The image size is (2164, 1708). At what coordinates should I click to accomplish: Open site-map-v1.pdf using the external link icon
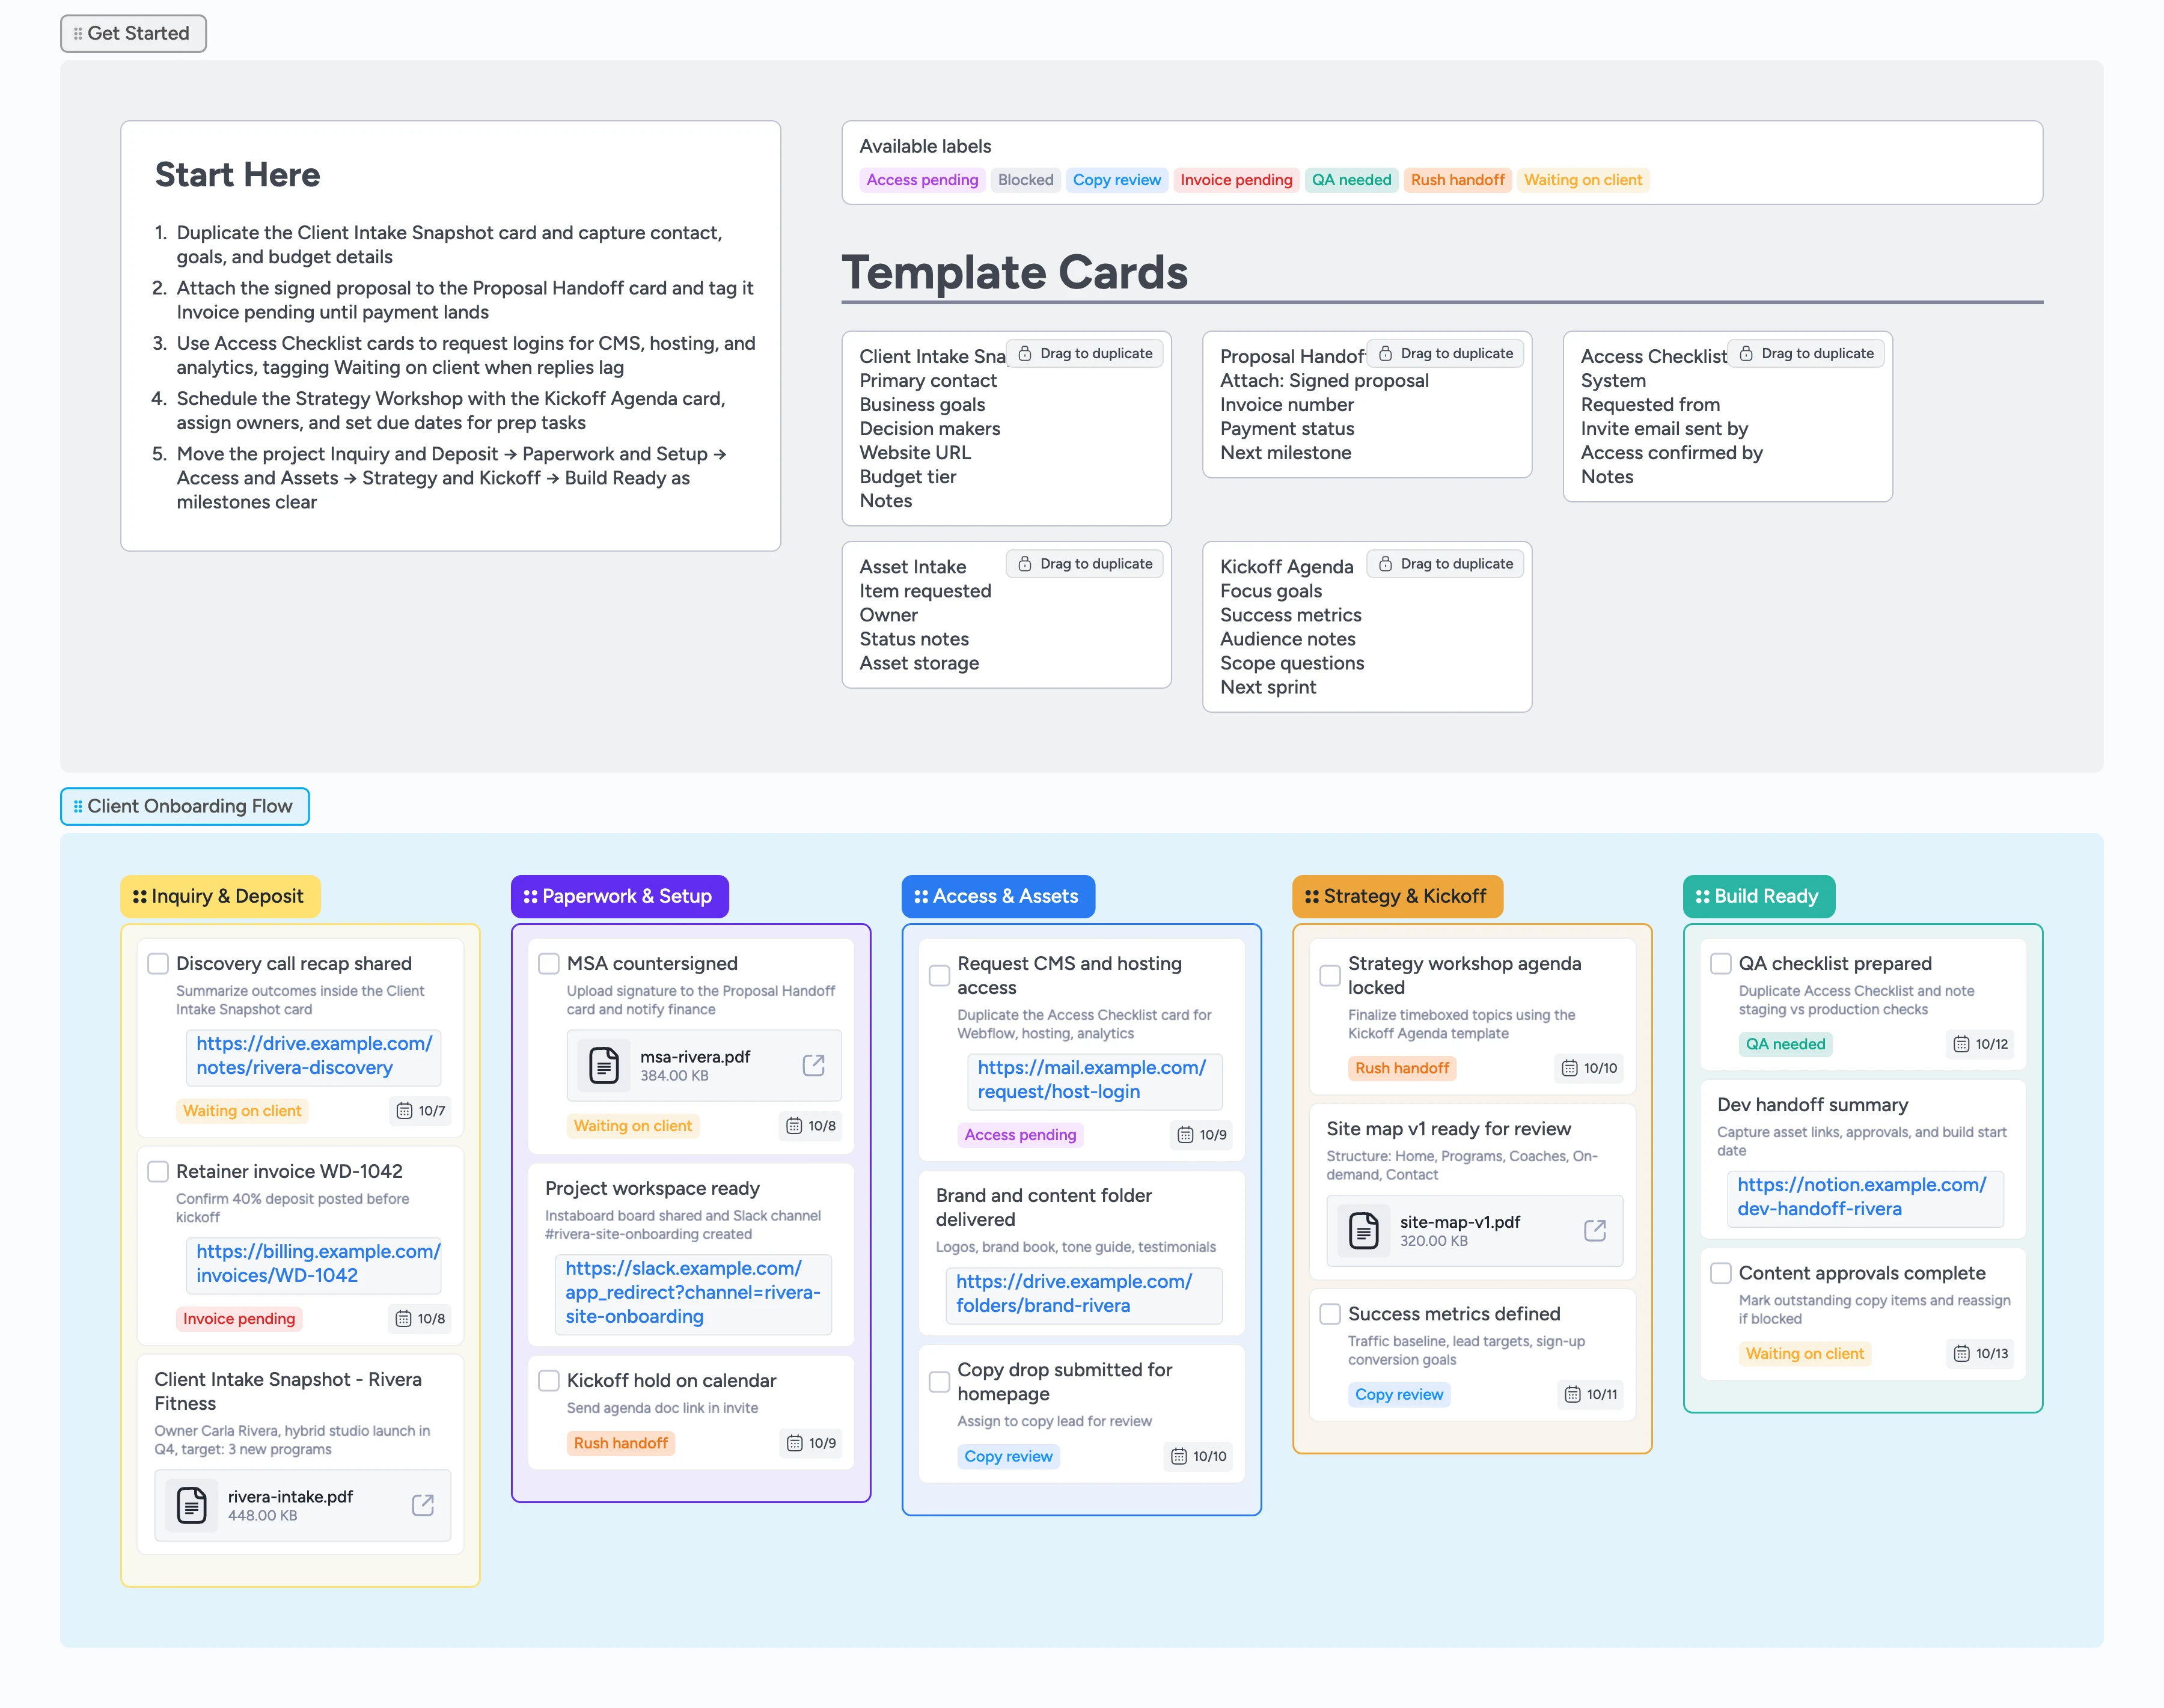coord(1594,1231)
